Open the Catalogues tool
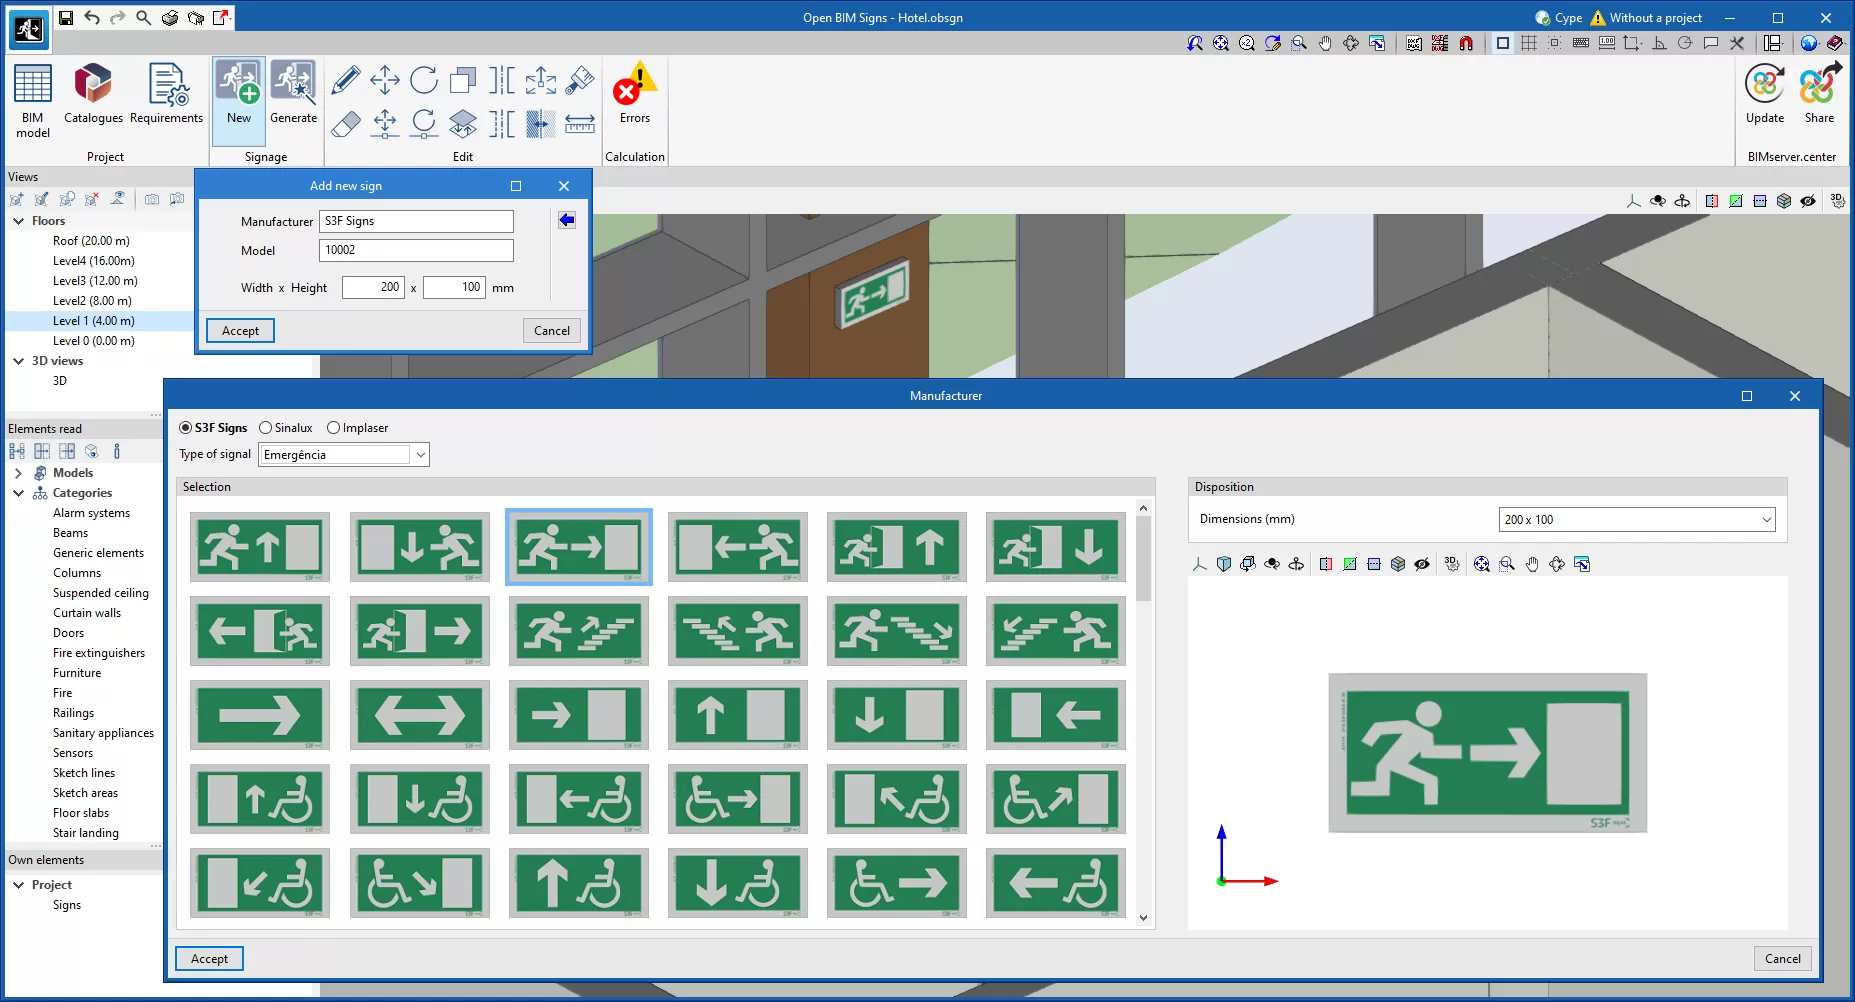1855x1002 pixels. click(x=93, y=95)
